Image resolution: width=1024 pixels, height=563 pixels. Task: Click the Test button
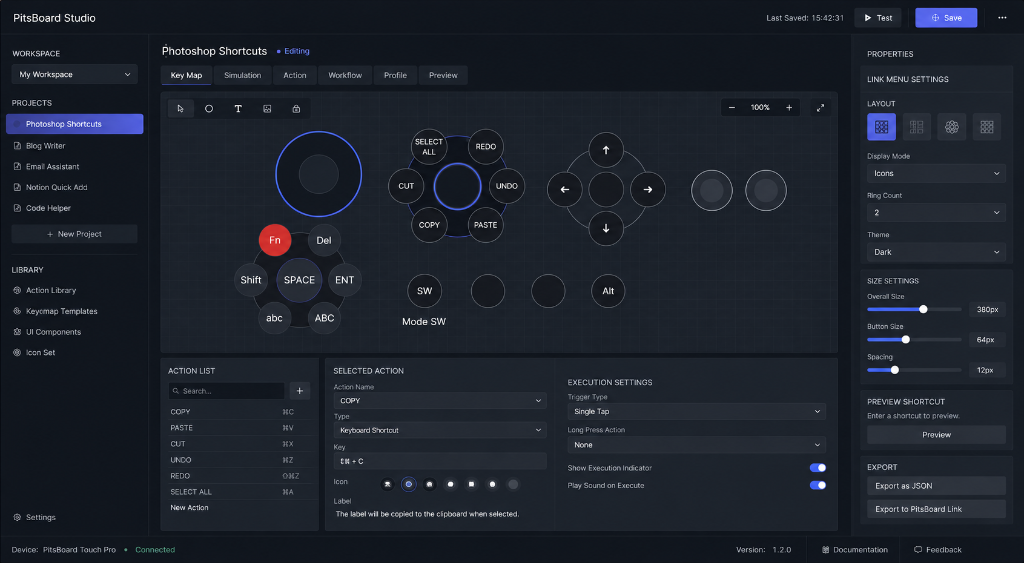(878, 18)
